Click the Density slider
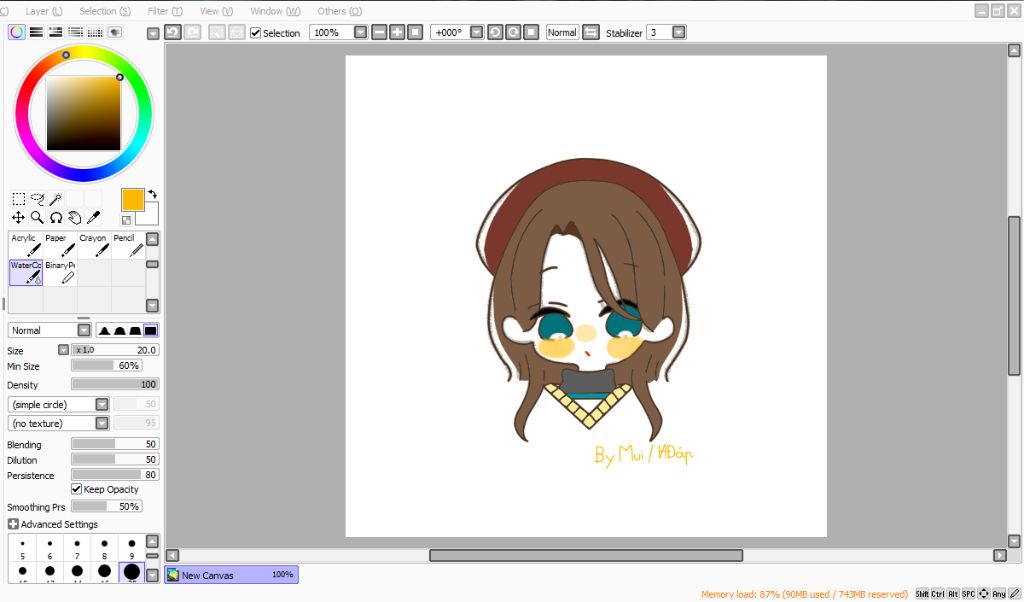Image resolution: width=1024 pixels, height=602 pixels. click(115, 385)
